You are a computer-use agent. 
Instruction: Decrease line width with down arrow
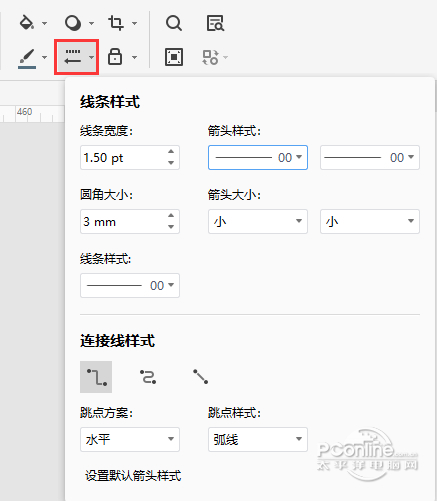171,163
